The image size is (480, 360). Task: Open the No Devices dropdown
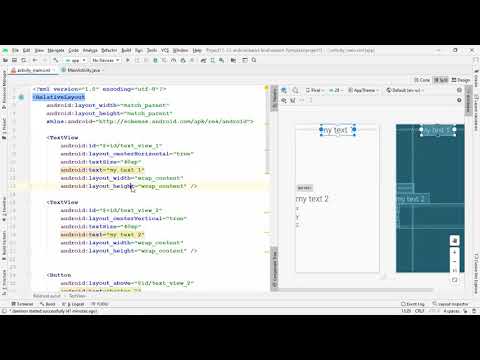coord(105,60)
